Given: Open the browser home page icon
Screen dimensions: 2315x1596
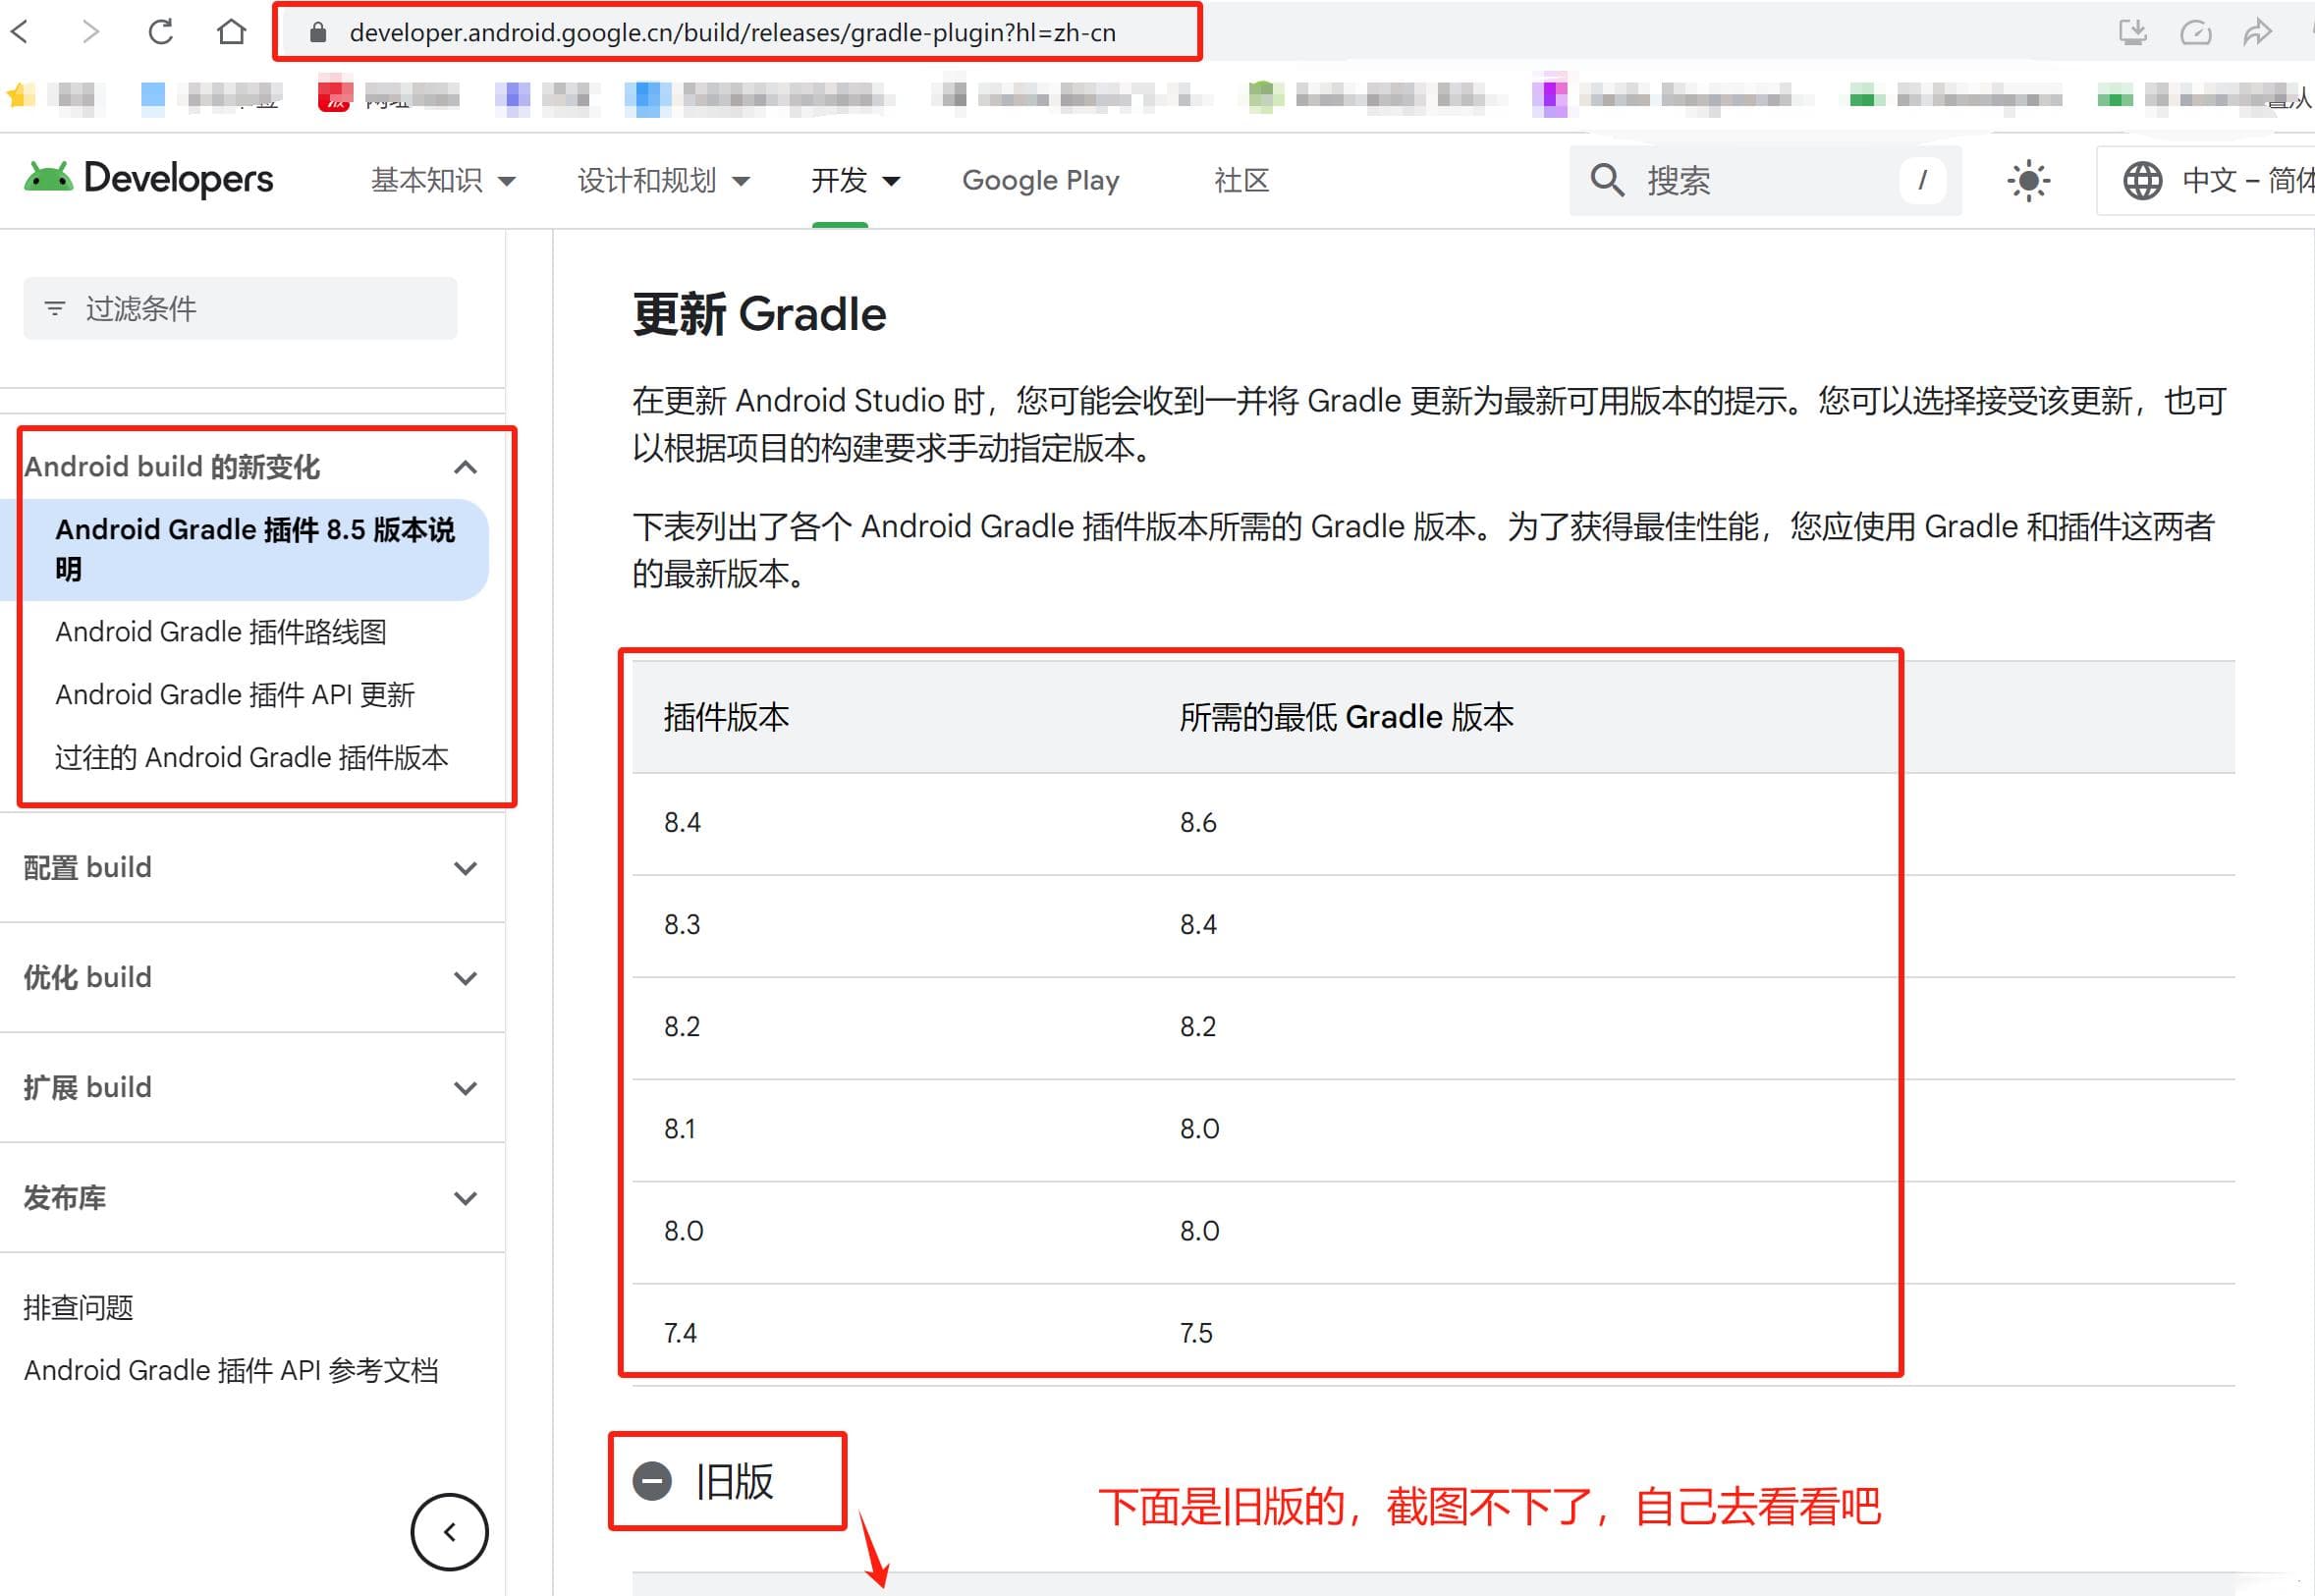Looking at the screenshot, I should click(231, 32).
